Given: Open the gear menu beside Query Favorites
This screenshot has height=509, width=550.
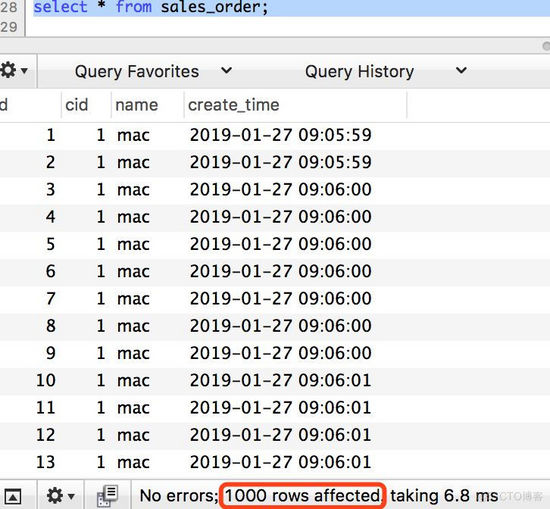Looking at the screenshot, I should tap(14, 71).
